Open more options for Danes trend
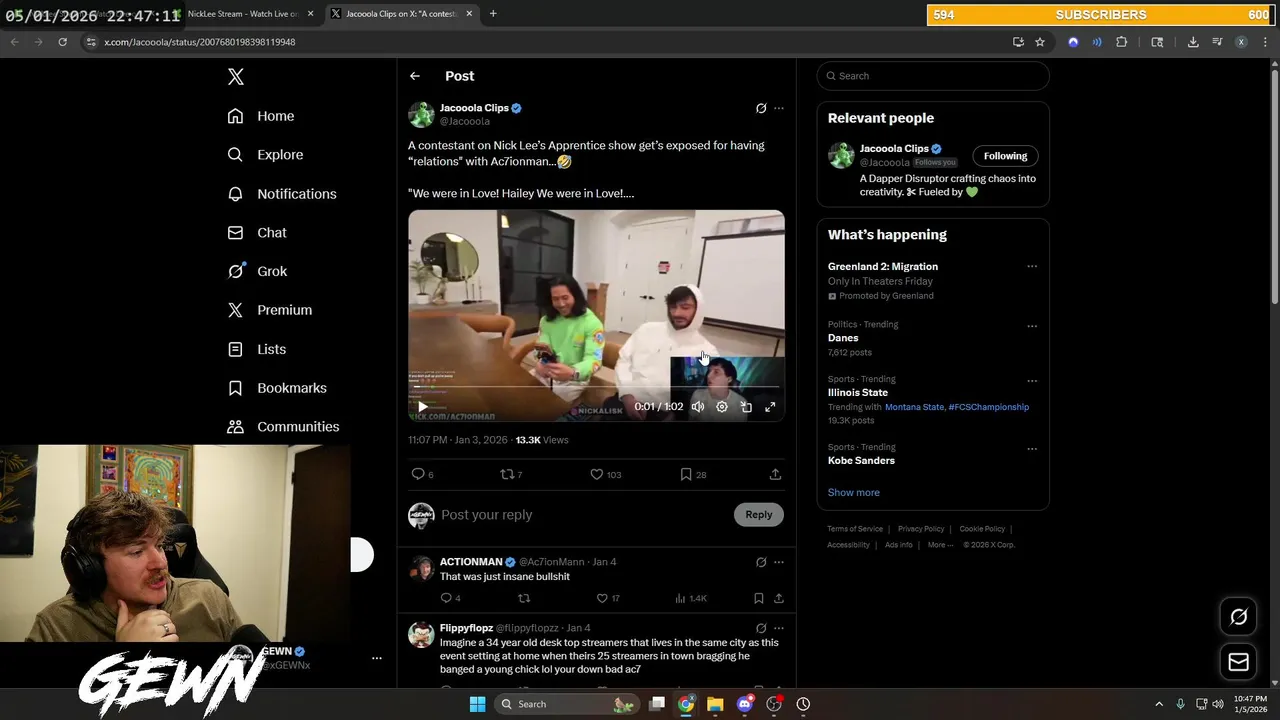Viewport: 1280px width, 720px height. click(x=1032, y=326)
